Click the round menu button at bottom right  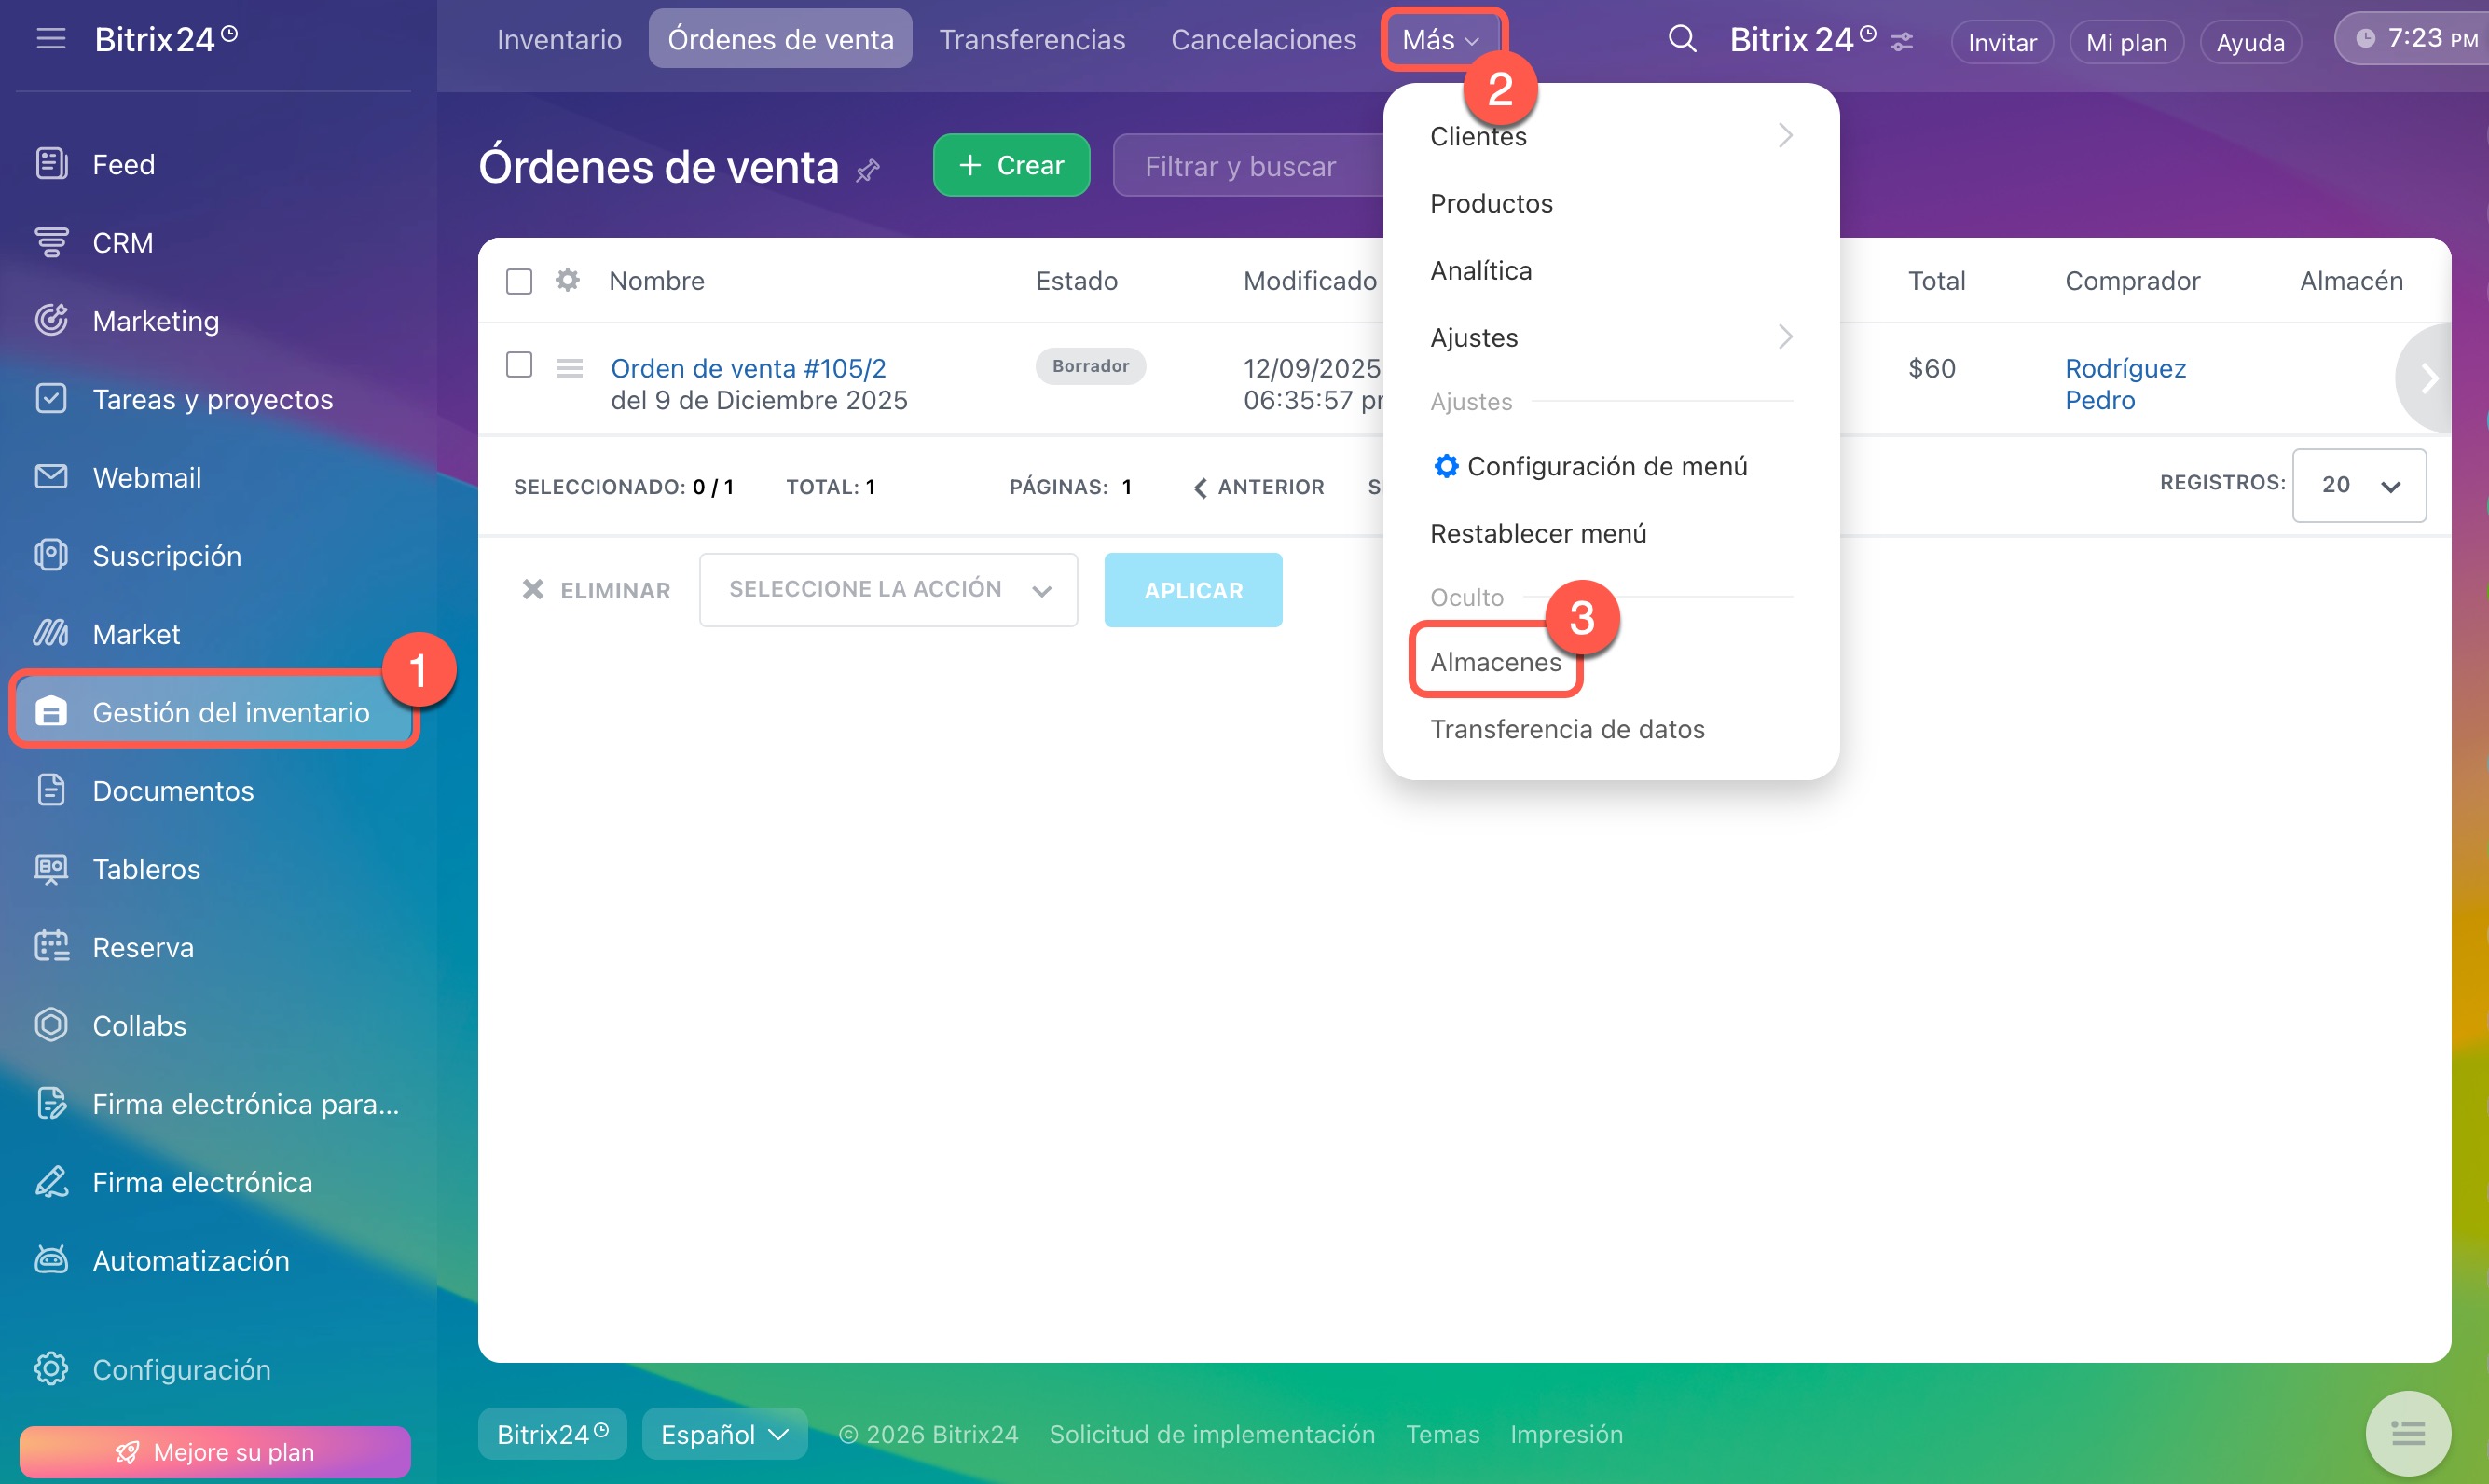tap(2407, 1433)
